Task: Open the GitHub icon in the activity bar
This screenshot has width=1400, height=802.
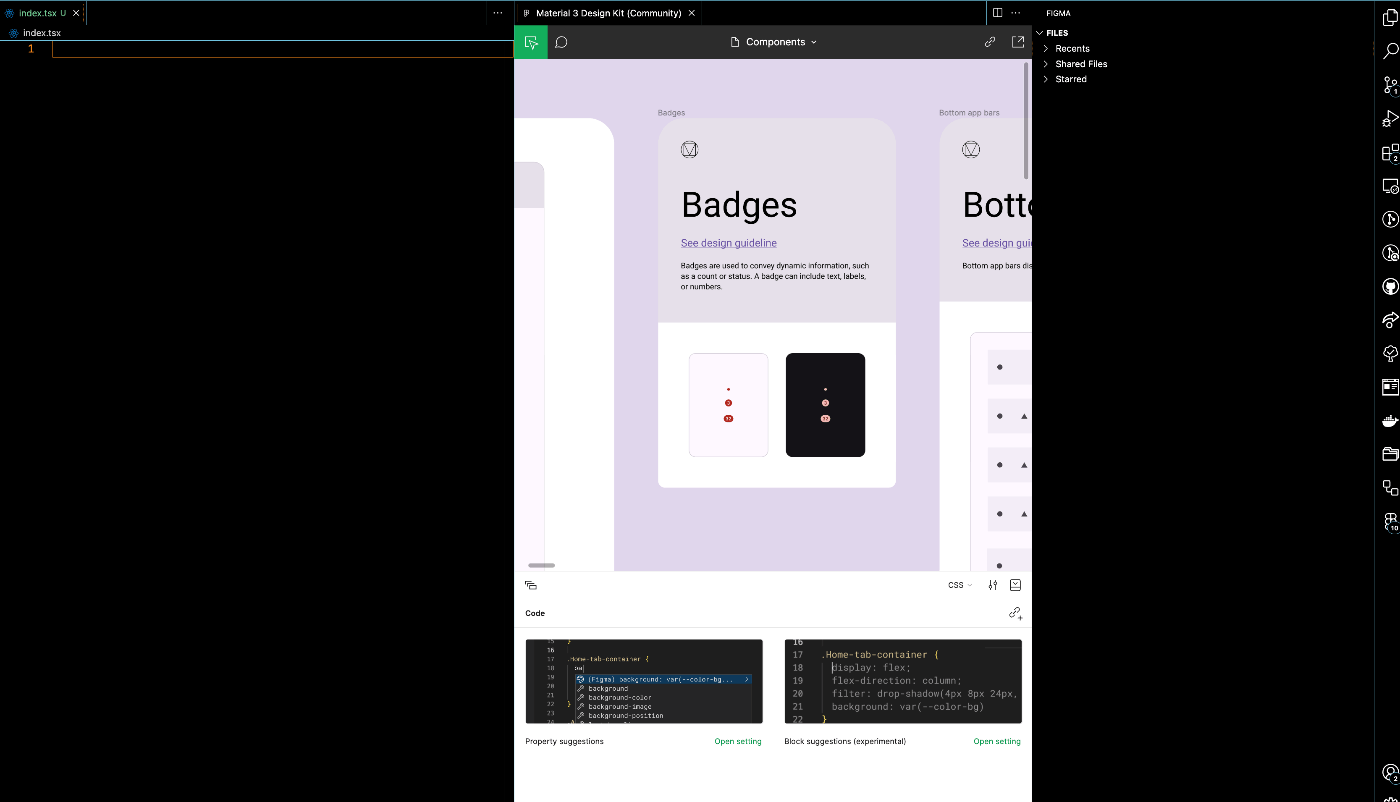Action: pos(1390,287)
